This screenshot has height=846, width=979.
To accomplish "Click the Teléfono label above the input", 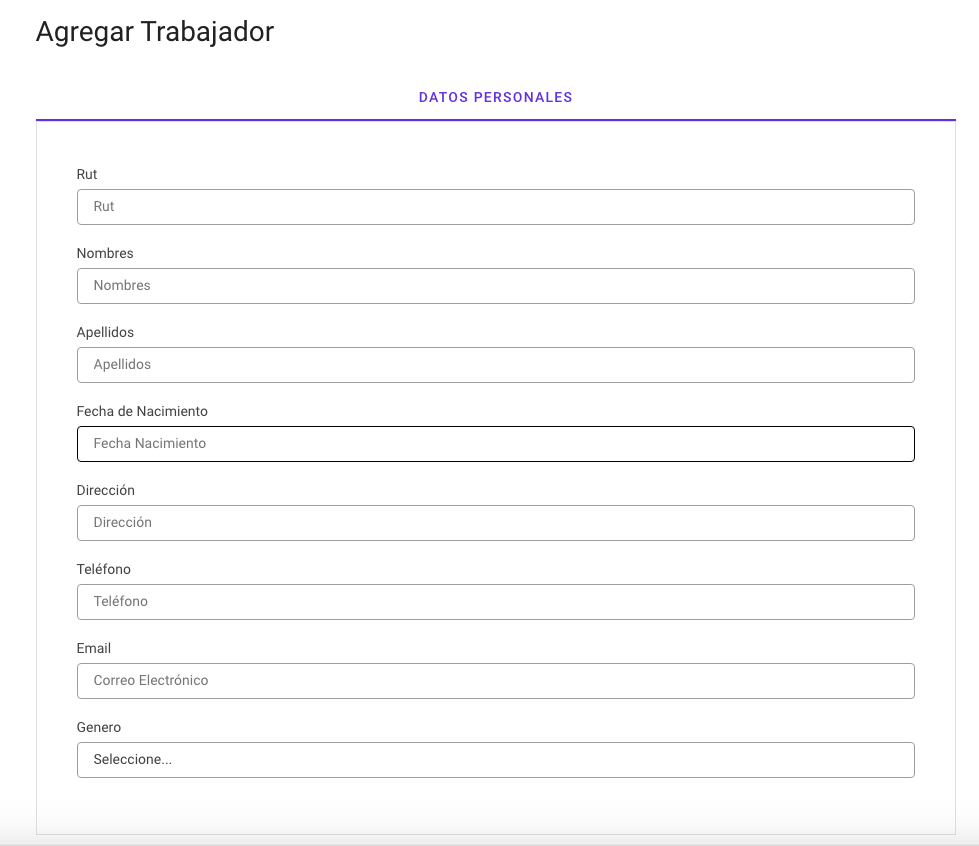I will coord(103,570).
